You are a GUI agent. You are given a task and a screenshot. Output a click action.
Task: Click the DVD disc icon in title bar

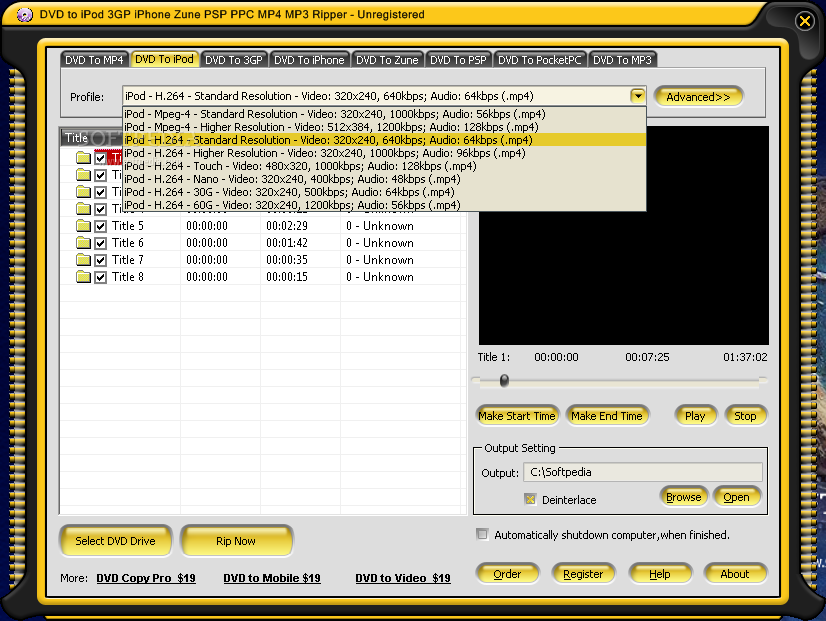(x=24, y=15)
